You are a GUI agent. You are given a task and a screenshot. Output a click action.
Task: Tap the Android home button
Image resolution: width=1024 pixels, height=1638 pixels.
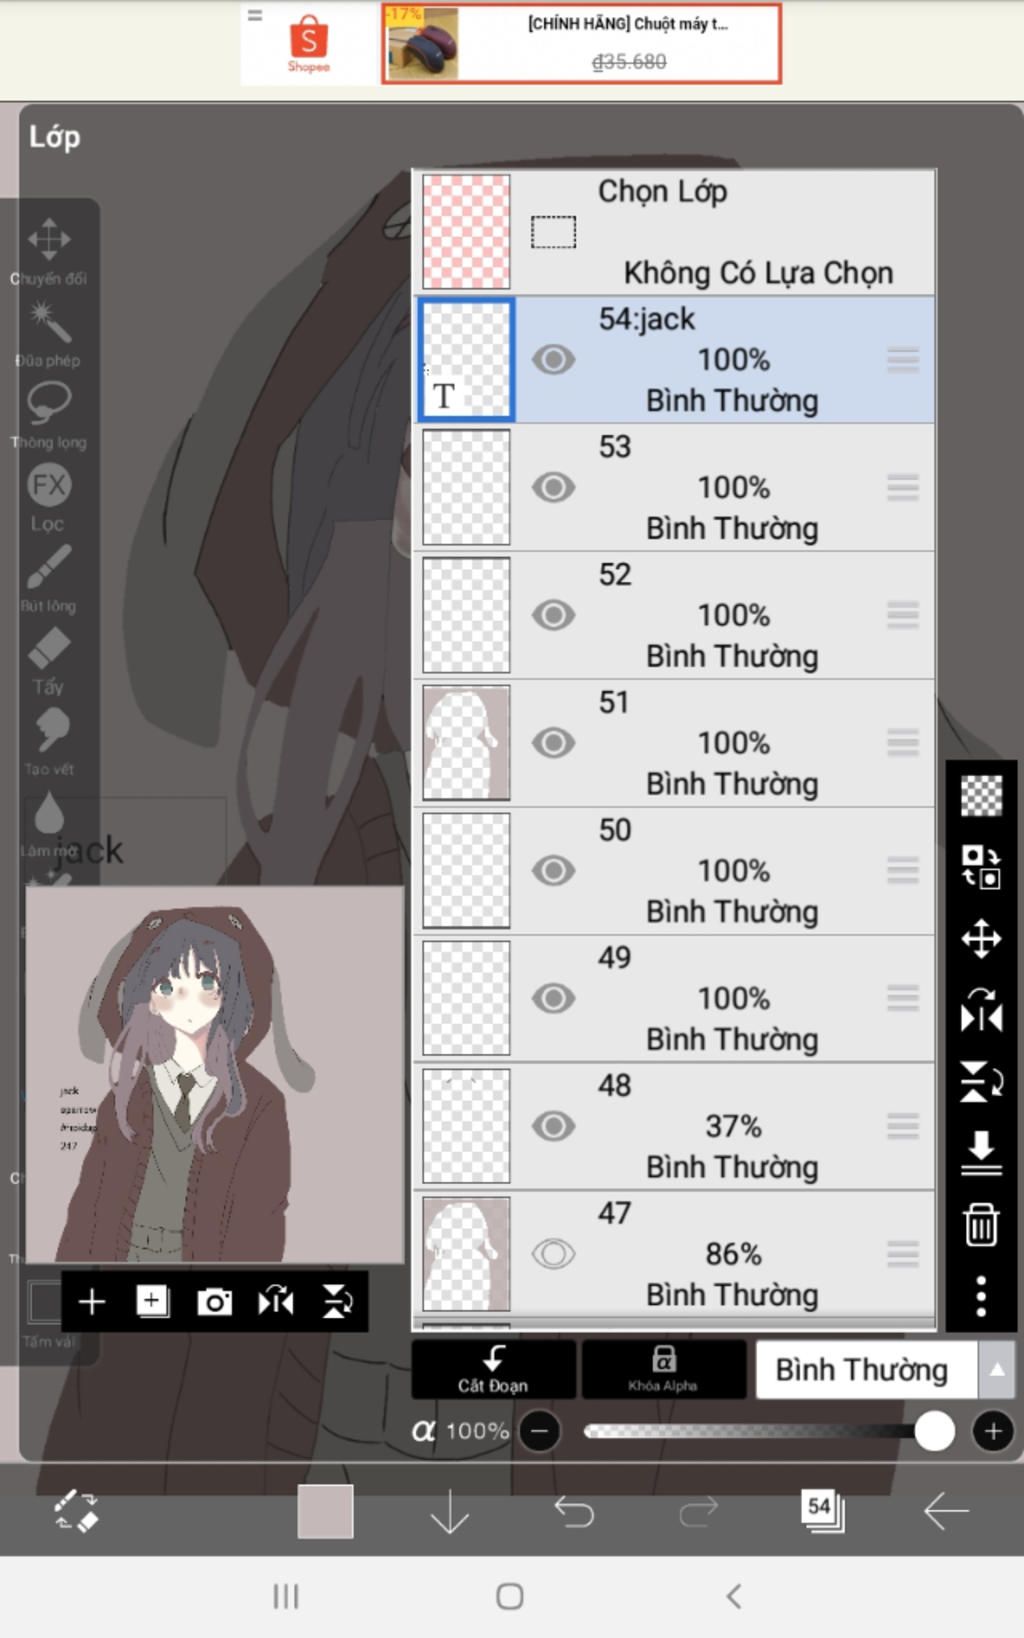[510, 1596]
